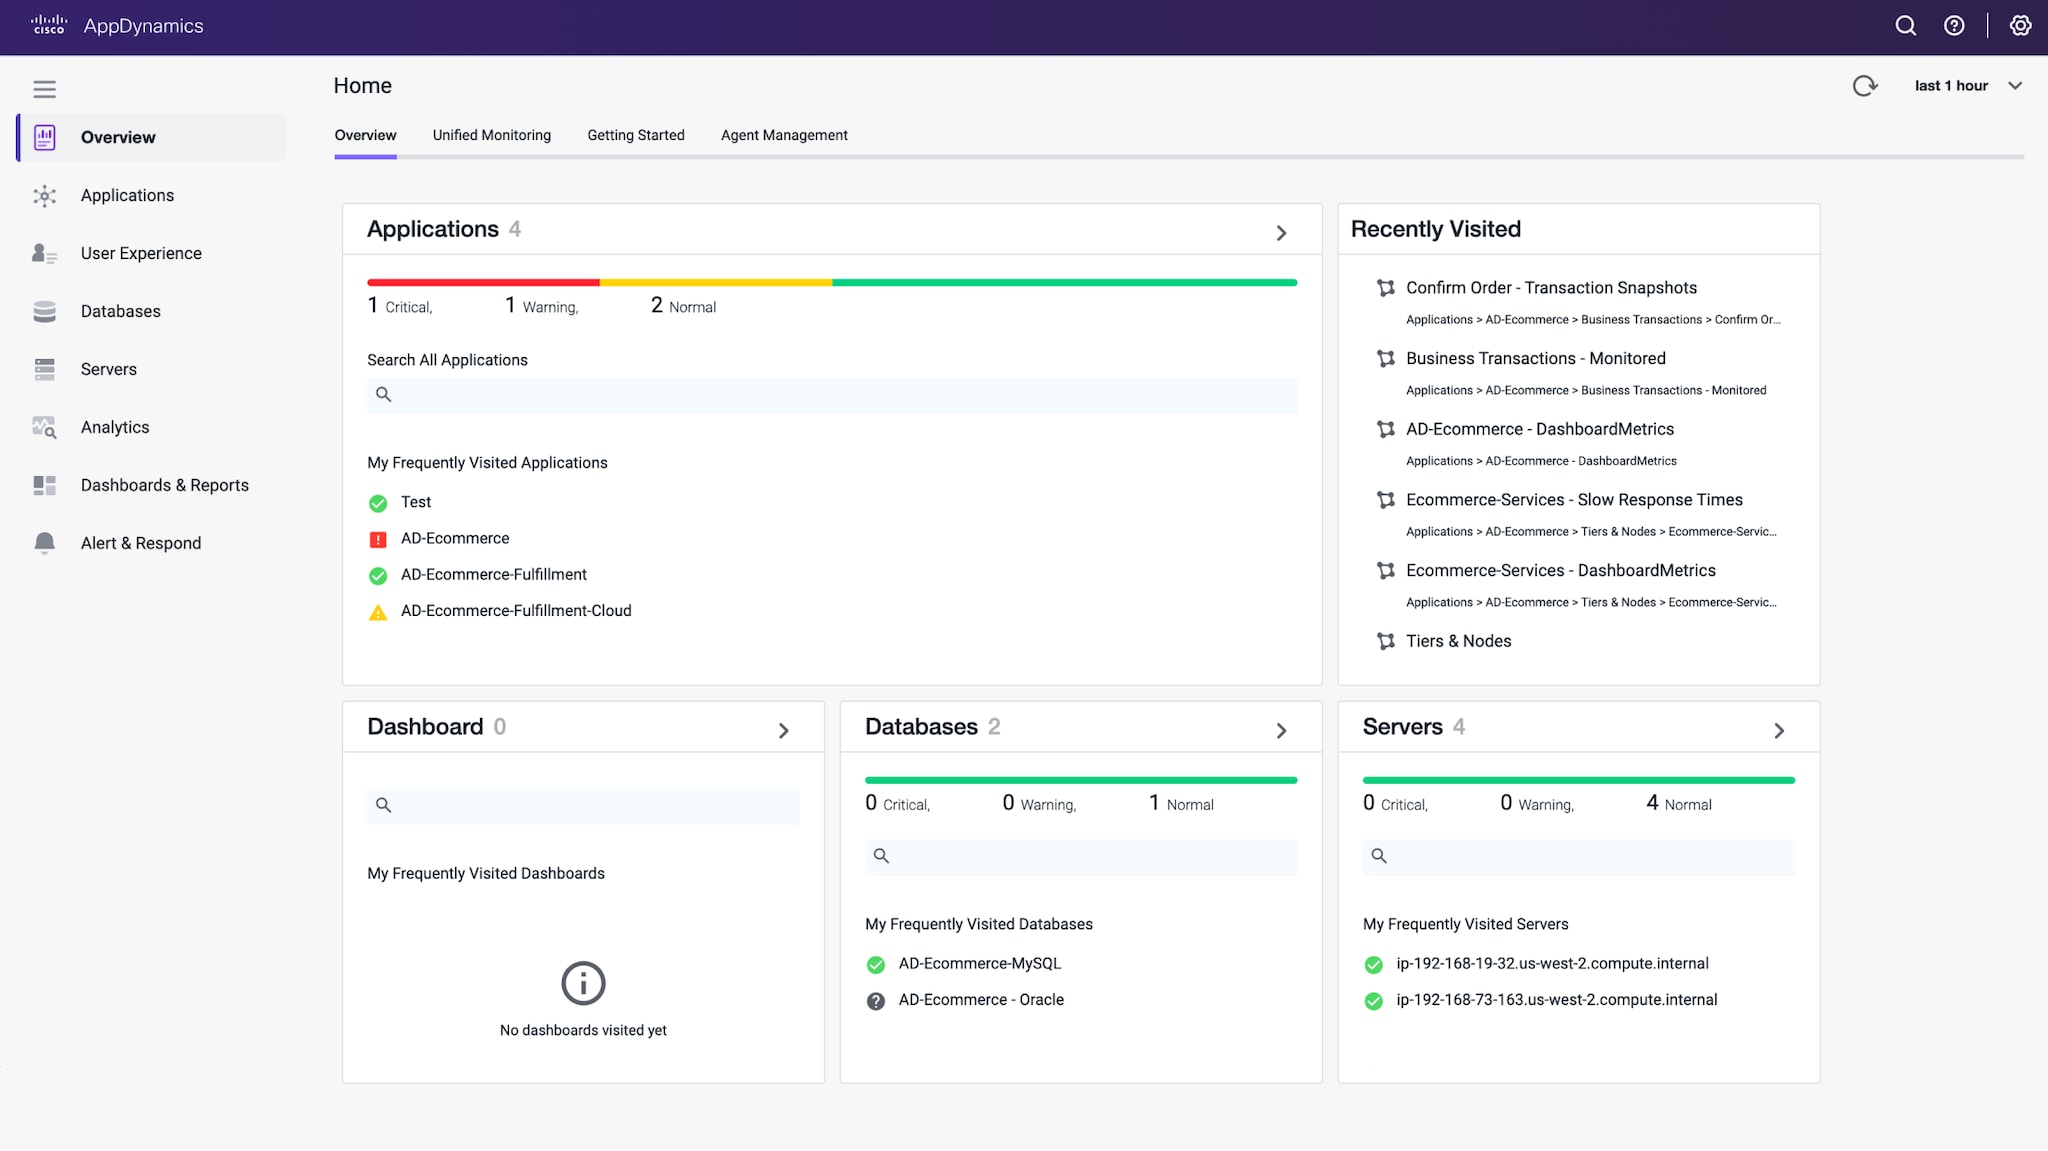Open AD-Ecommerce - DashboardMetrics recent link
This screenshot has width=2048, height=1151.
[x=1540, y=429]
